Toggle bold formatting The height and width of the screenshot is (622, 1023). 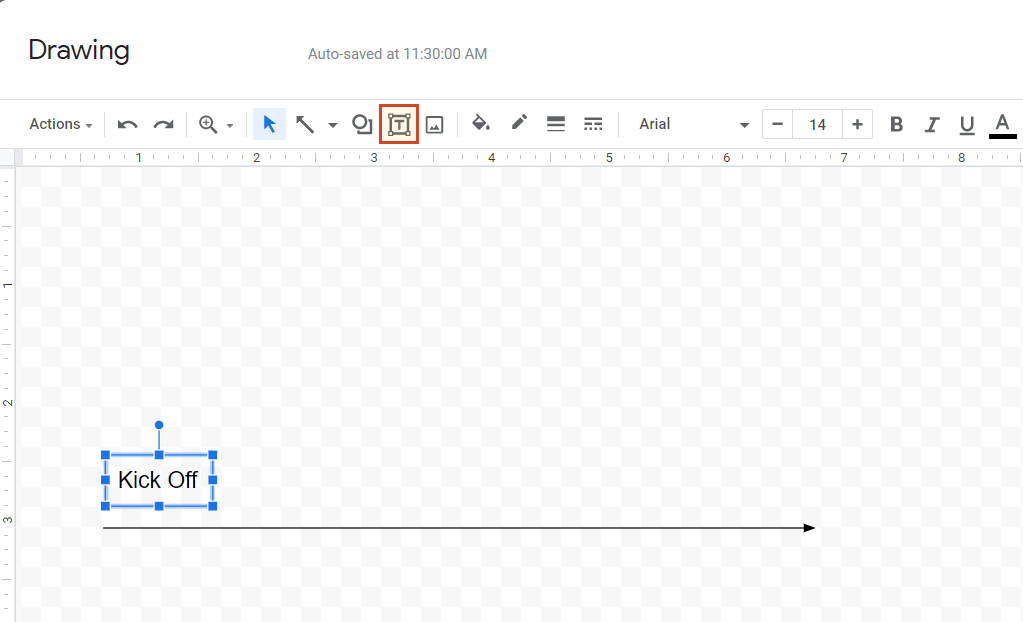[x=896, y=124]
